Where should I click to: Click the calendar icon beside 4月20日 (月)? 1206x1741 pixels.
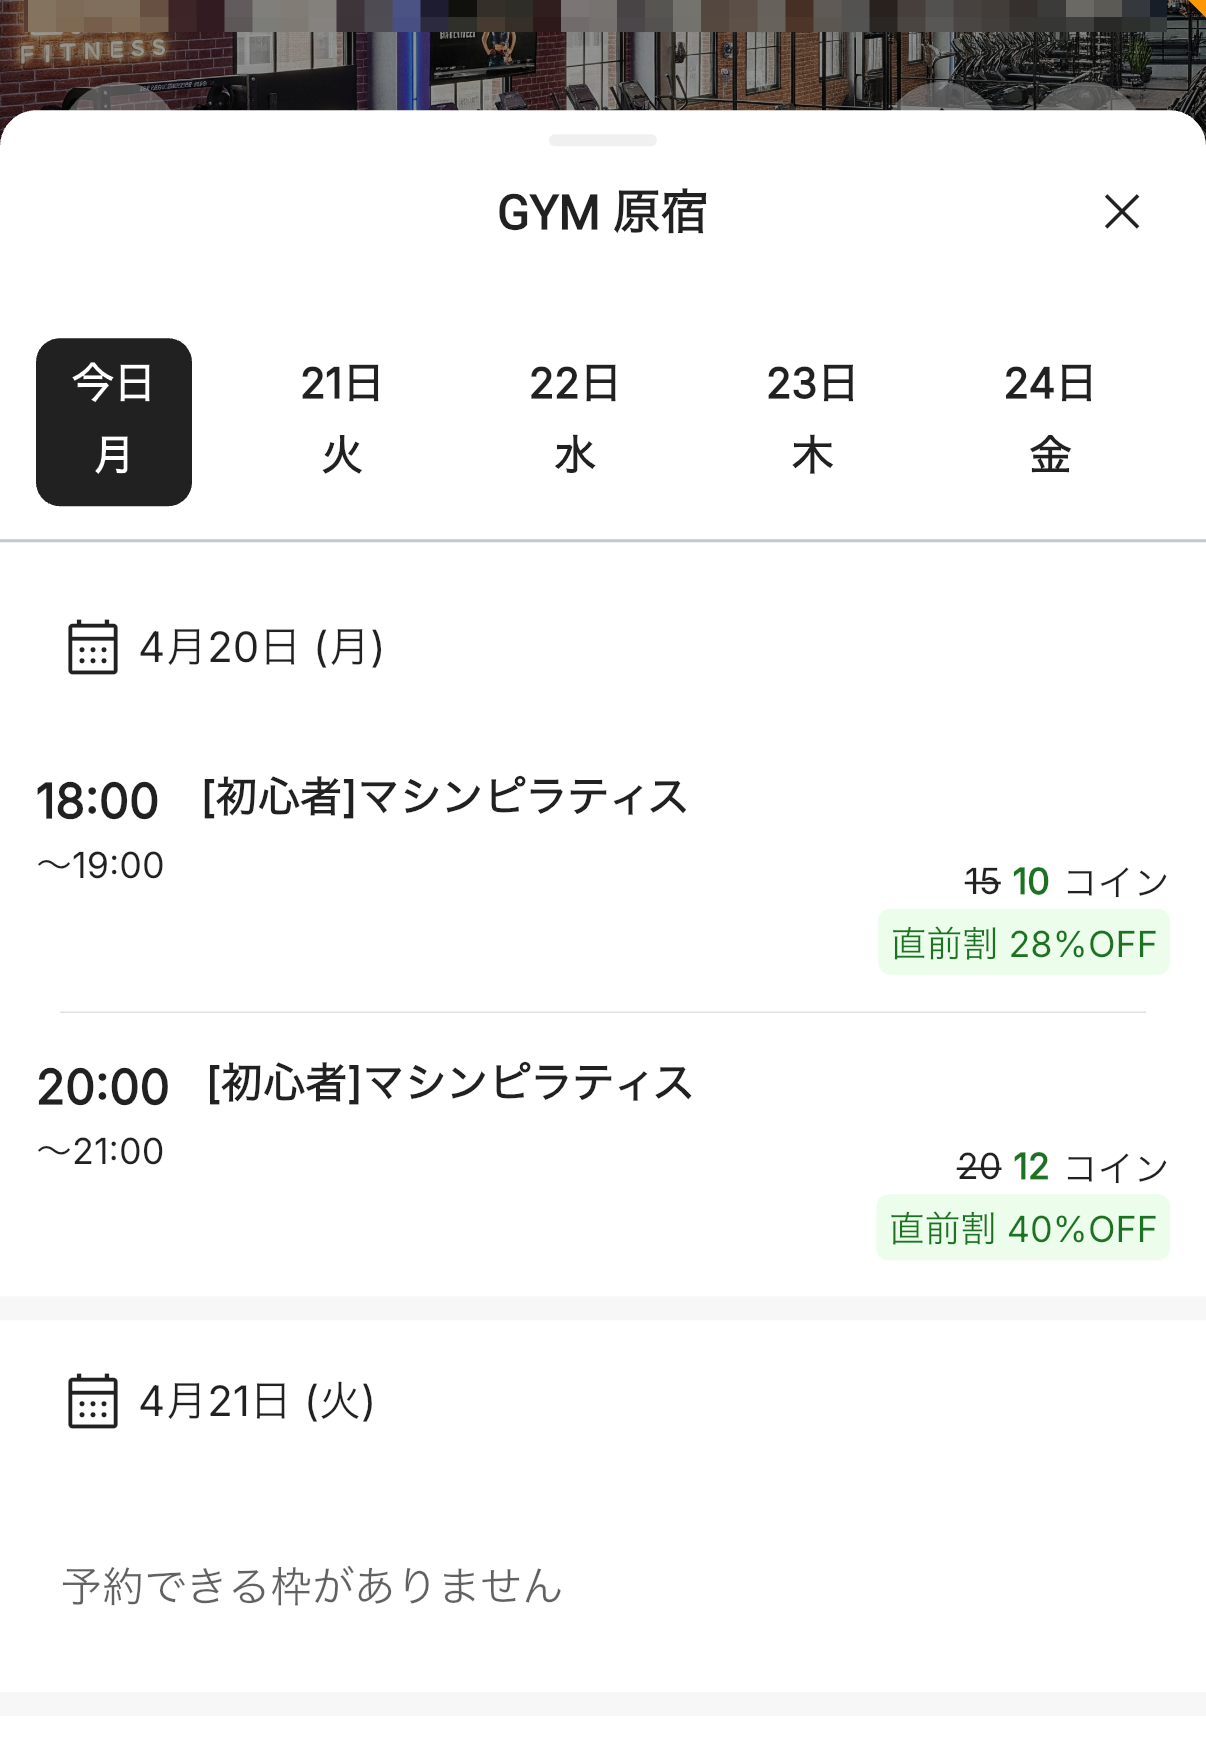tap(92, 647)
